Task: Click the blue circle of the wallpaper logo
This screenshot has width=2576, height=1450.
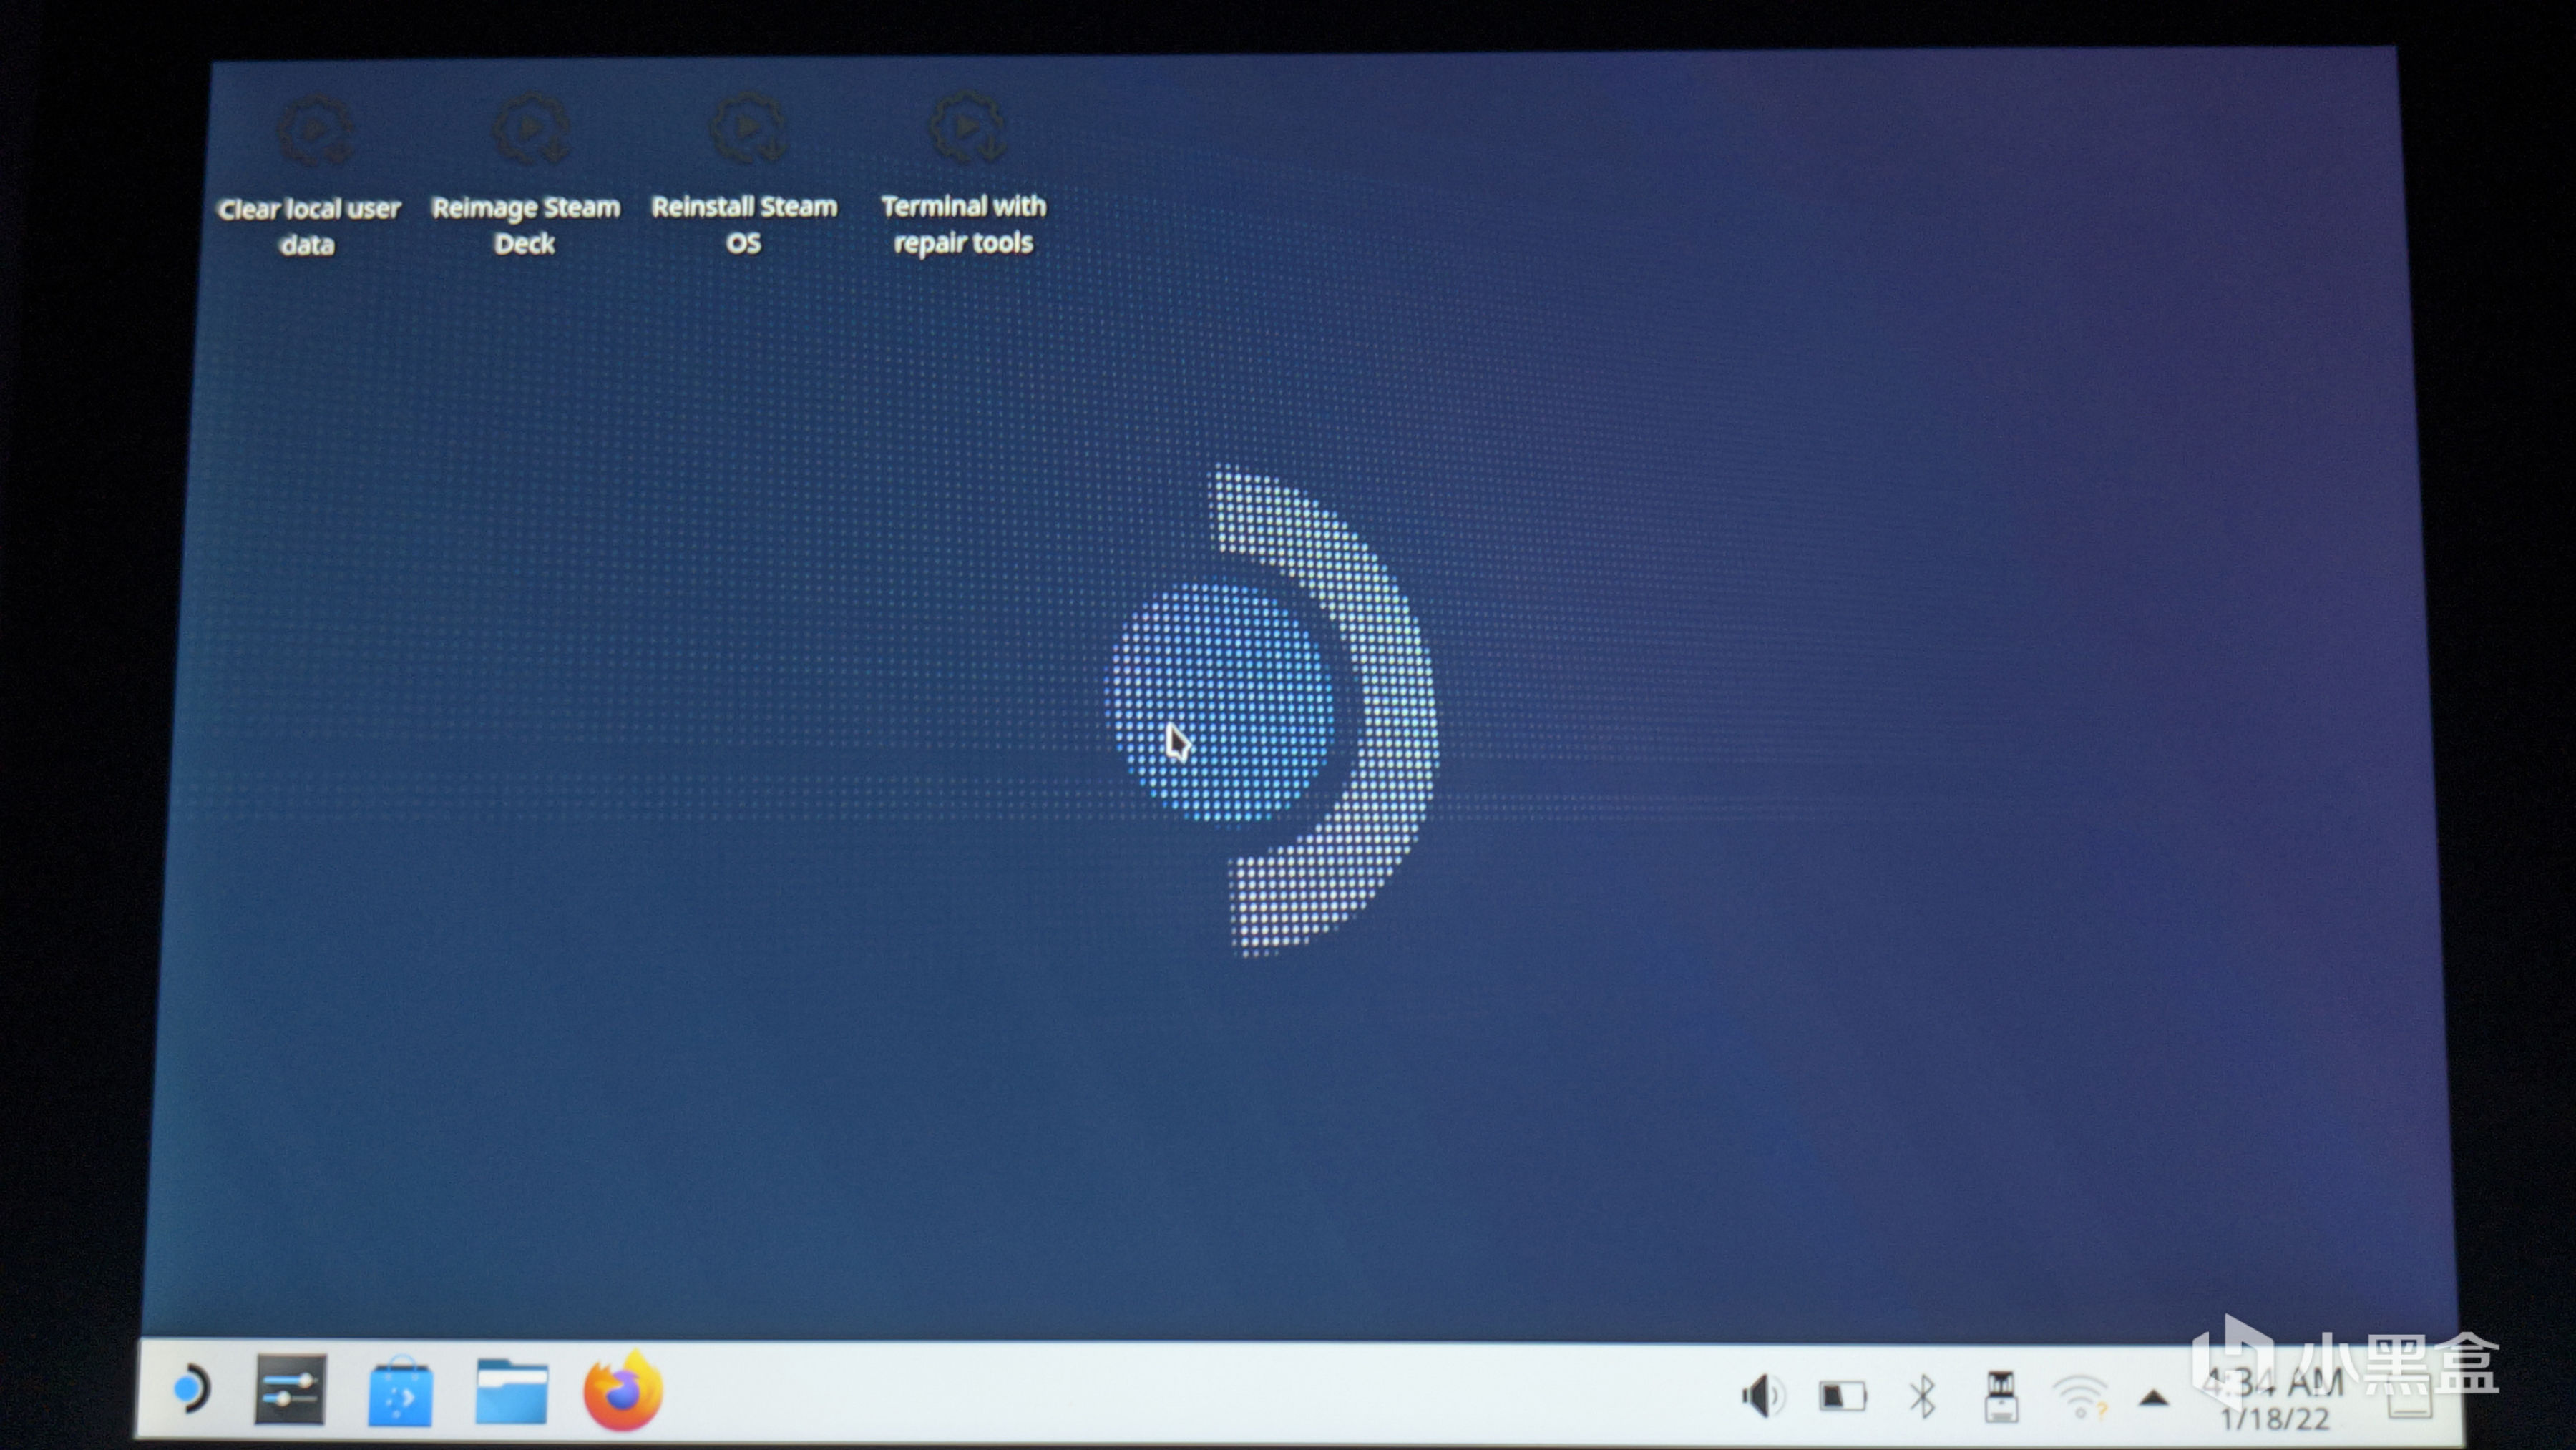Action: (x=1220, y=702)
